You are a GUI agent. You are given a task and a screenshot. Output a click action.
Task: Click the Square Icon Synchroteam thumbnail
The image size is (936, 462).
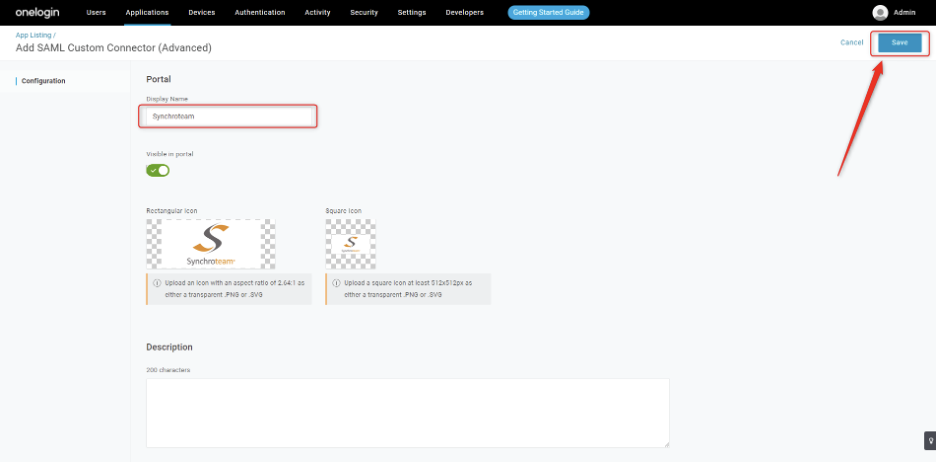pos(350,244)
